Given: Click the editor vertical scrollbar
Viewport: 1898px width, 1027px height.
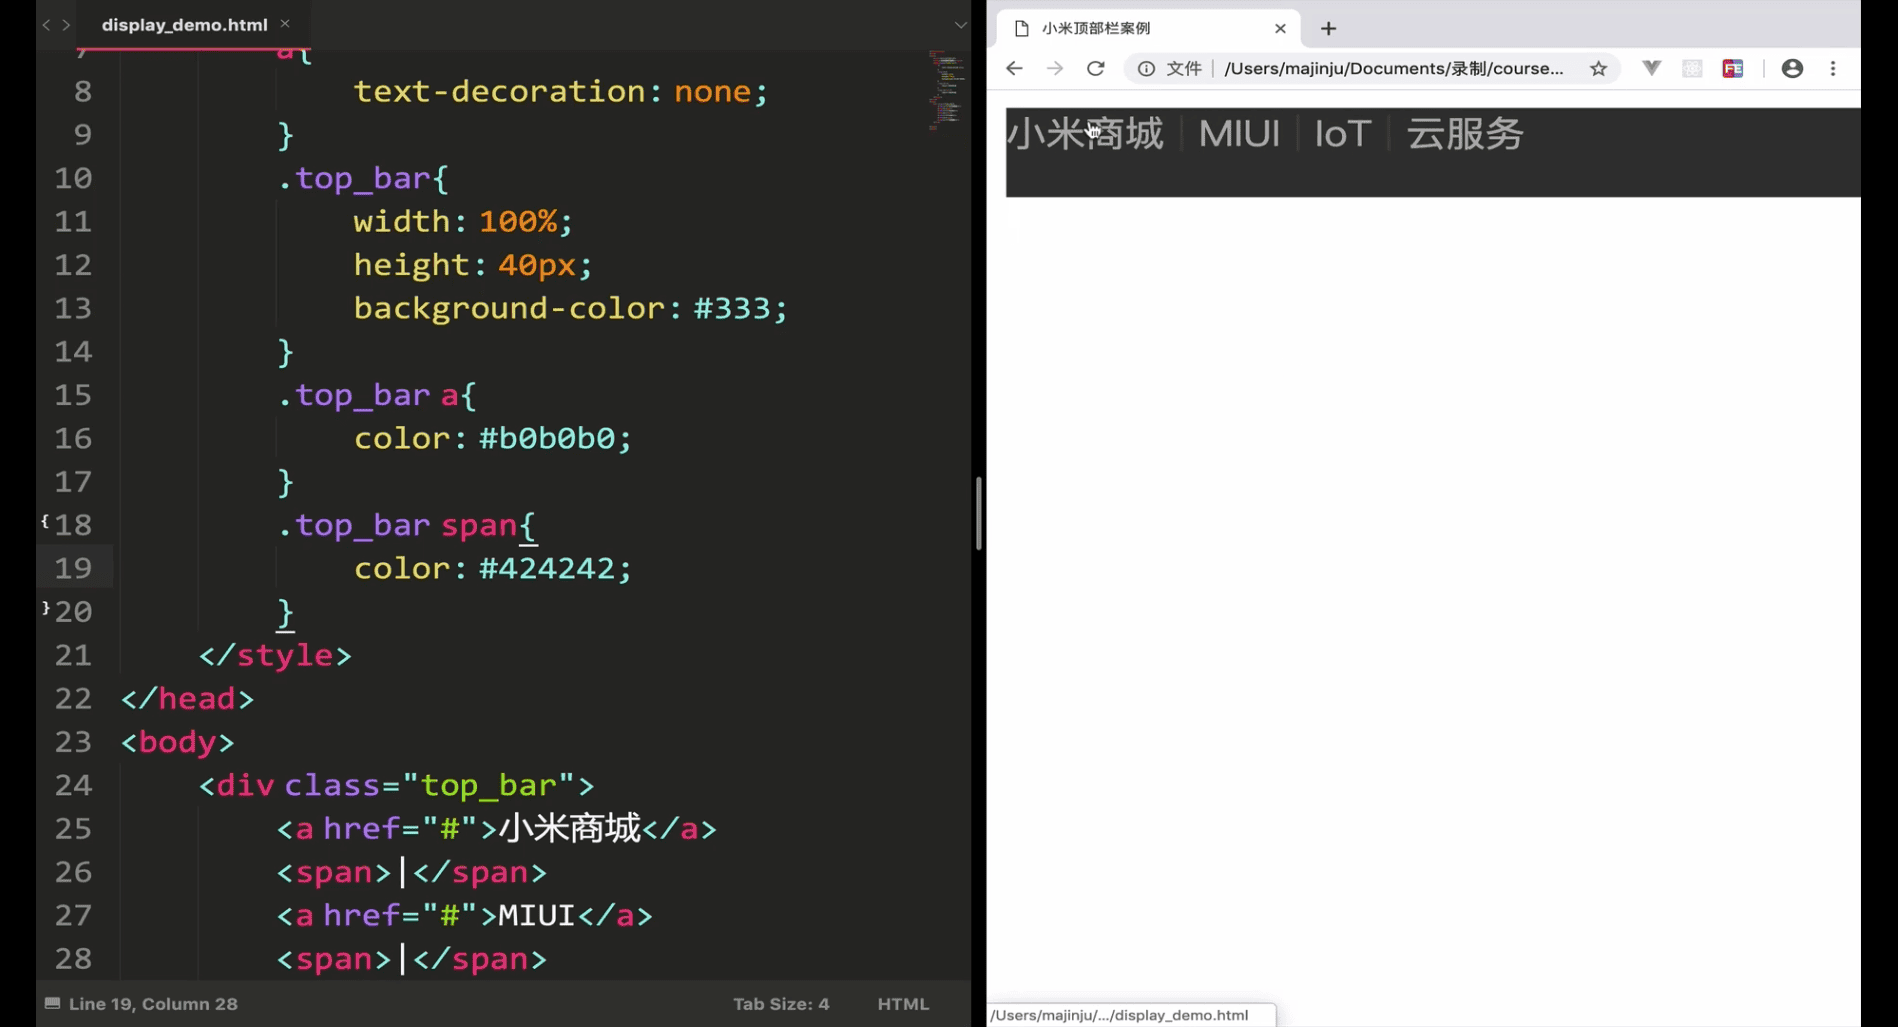Looking at the screenshot, I should (978, 513).
